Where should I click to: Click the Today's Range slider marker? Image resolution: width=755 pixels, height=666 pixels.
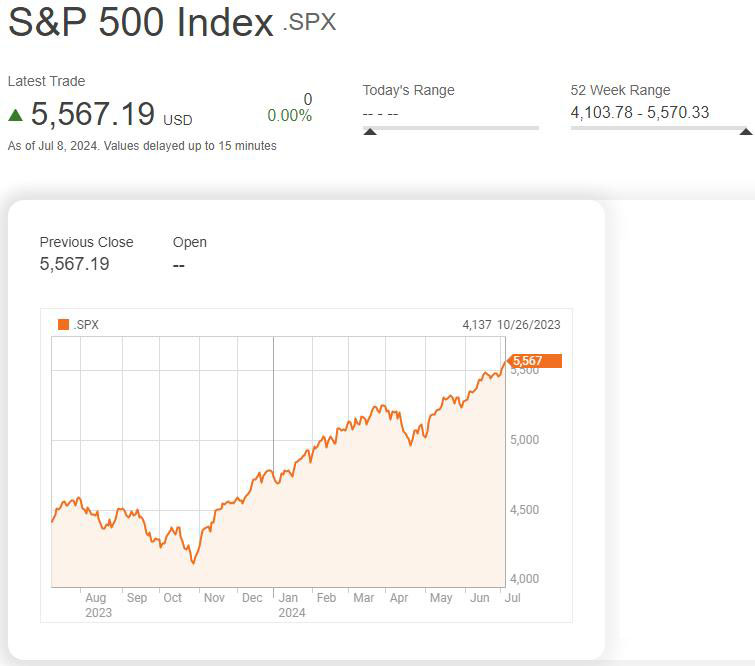click(370, 130)
